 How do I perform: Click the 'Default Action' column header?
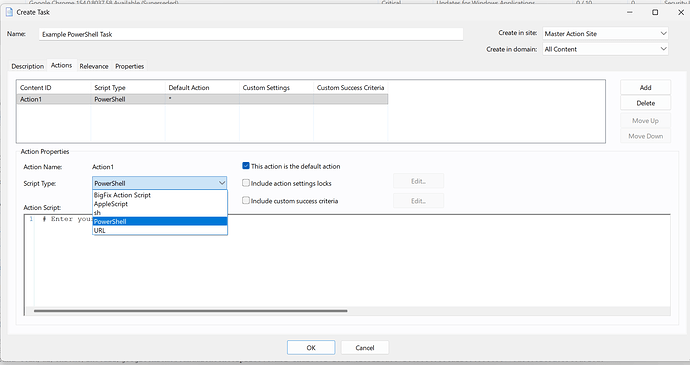click(x=202, y=88)
